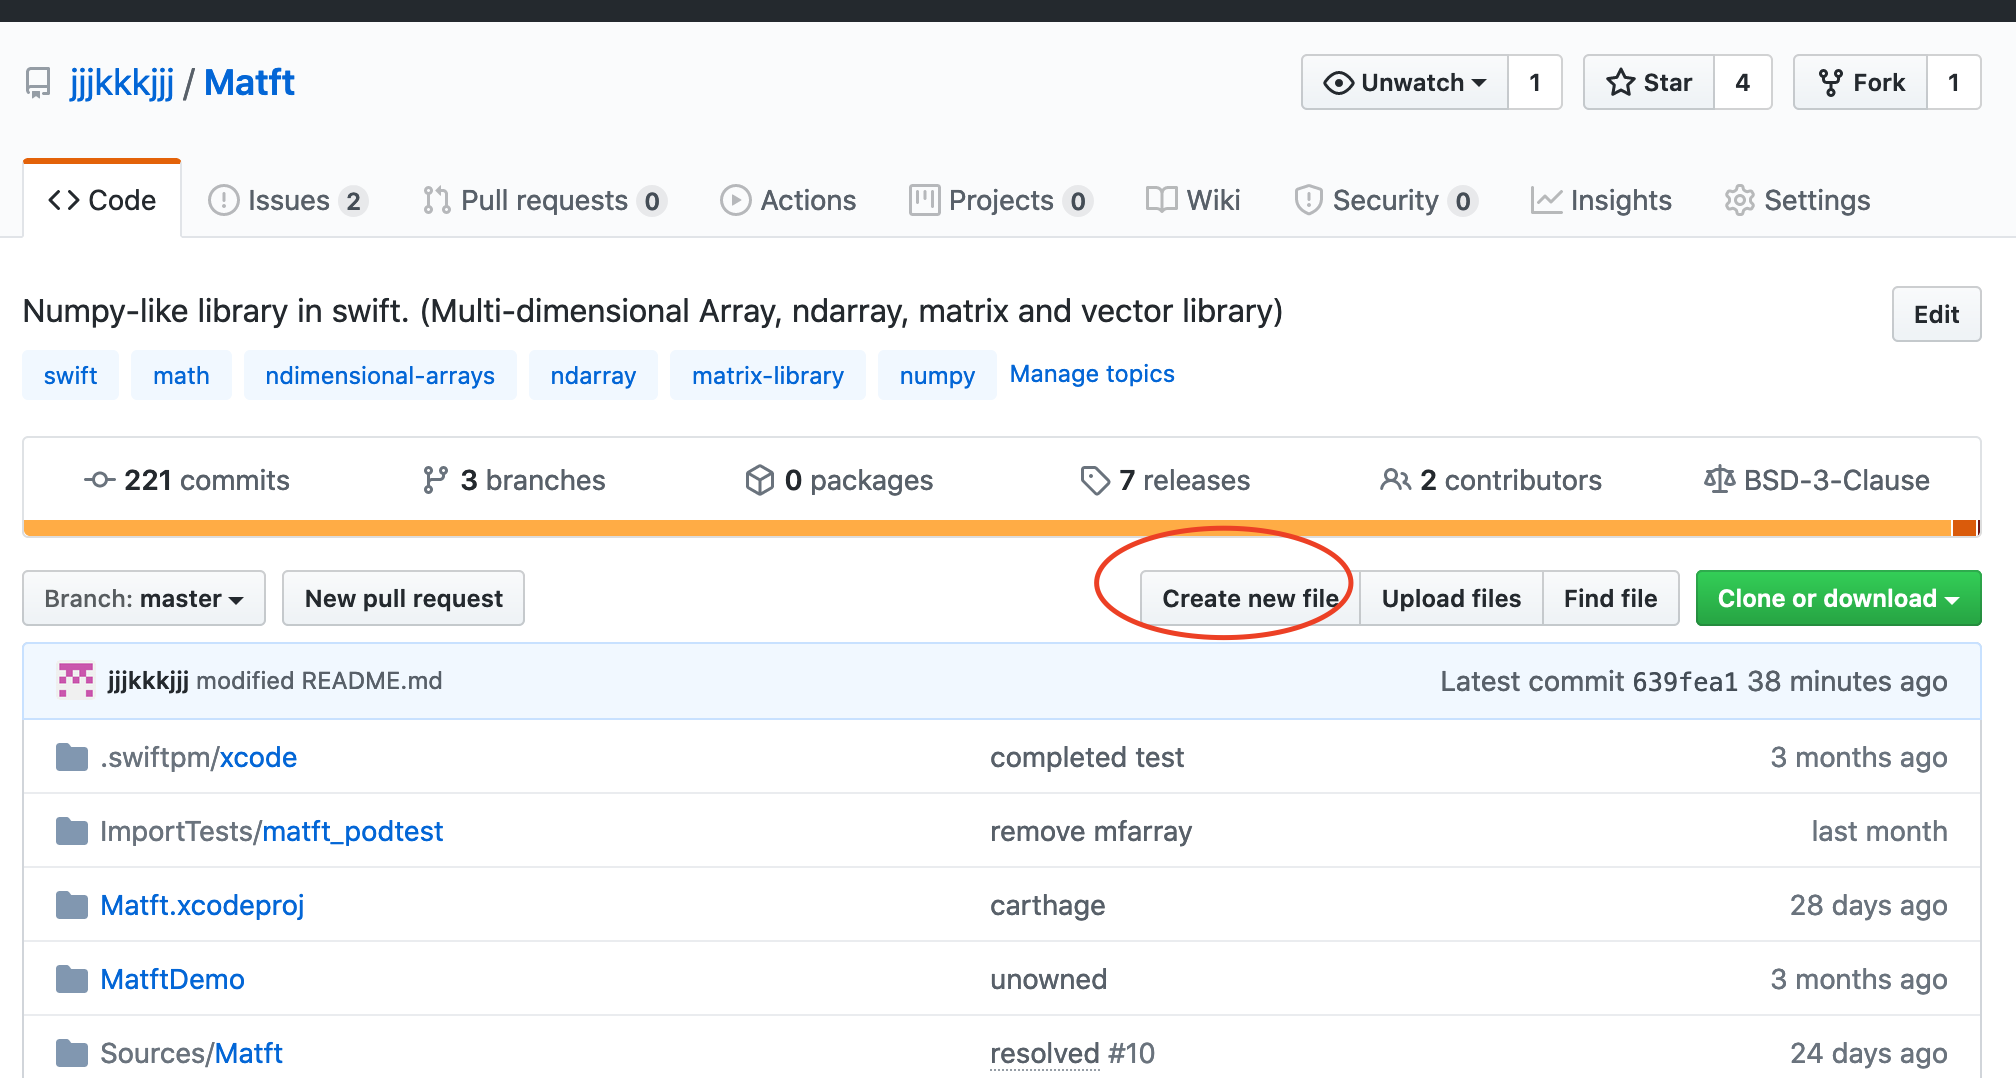Open the Unwatch notifications dropdown

1405,82
